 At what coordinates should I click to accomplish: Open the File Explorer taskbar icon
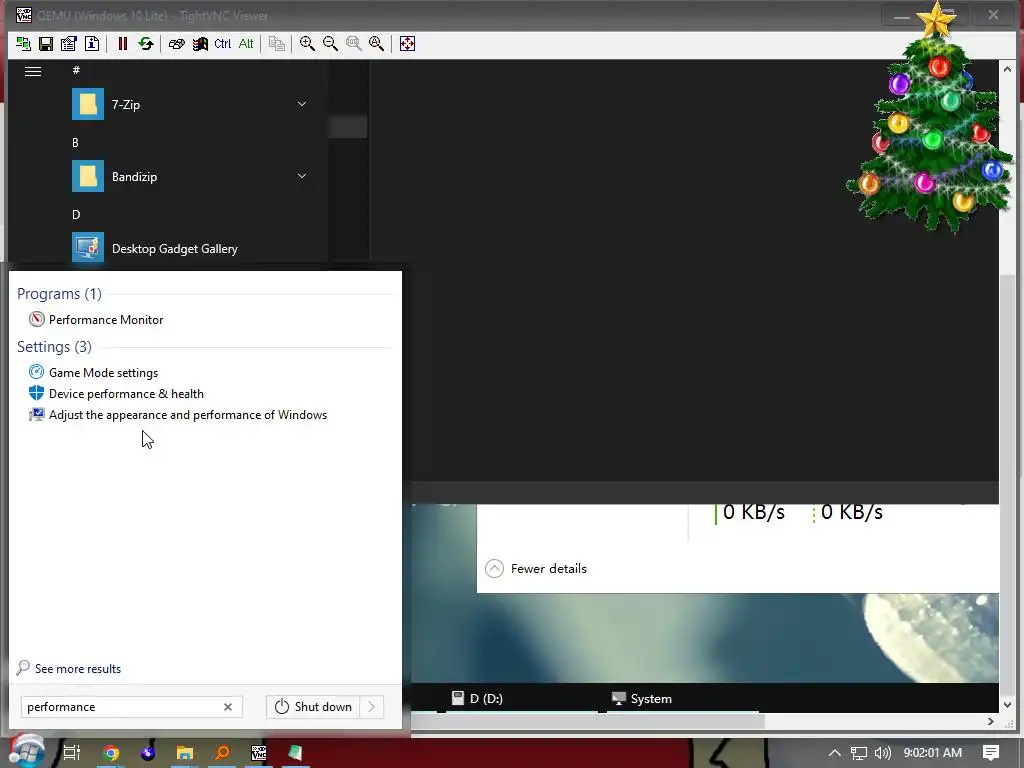185,753
